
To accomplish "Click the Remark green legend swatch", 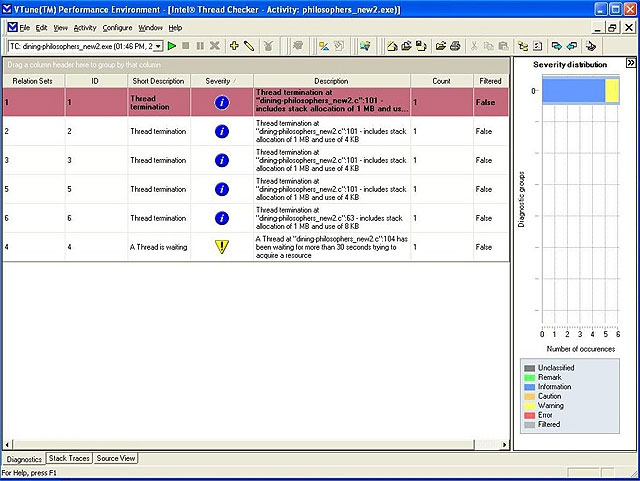I will pyautogui.click(x=529, y=378).
